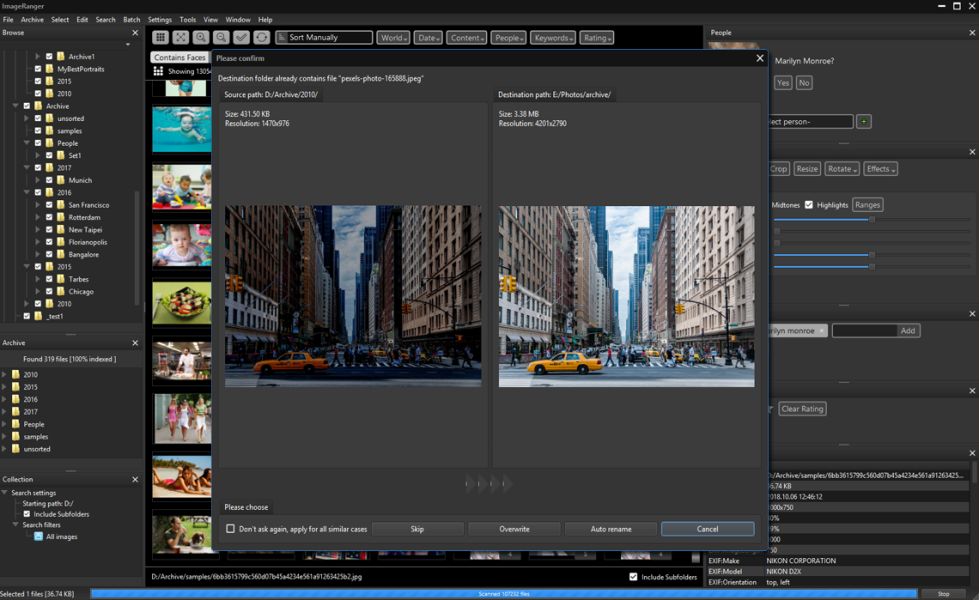Open the Settings menu
The width and height of the screenshot is (979, 600).
pyautogui.click(x=160, y=20)
